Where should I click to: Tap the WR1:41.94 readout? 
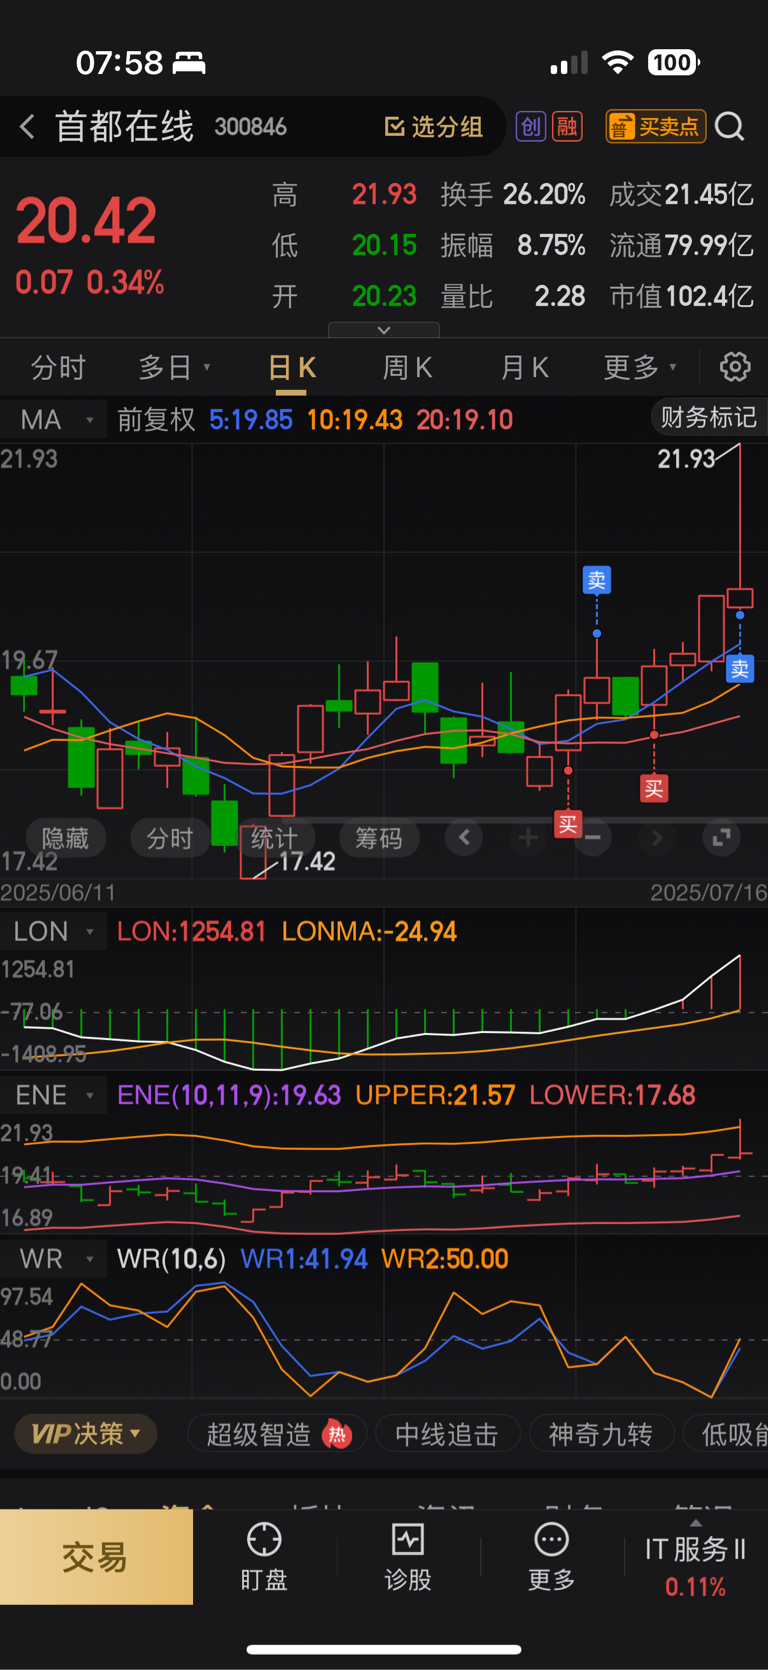pos(304,1259)
